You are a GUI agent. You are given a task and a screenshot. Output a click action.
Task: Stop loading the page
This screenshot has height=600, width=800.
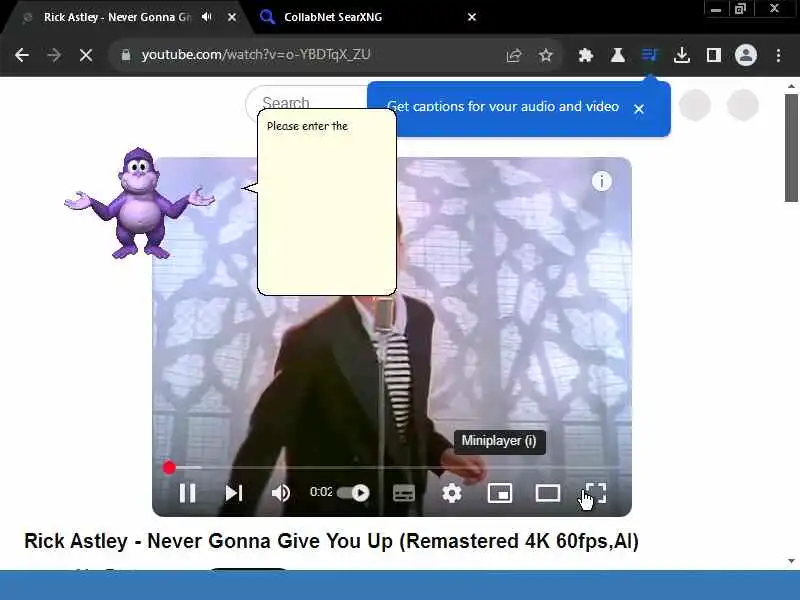[x=86, y=55]
